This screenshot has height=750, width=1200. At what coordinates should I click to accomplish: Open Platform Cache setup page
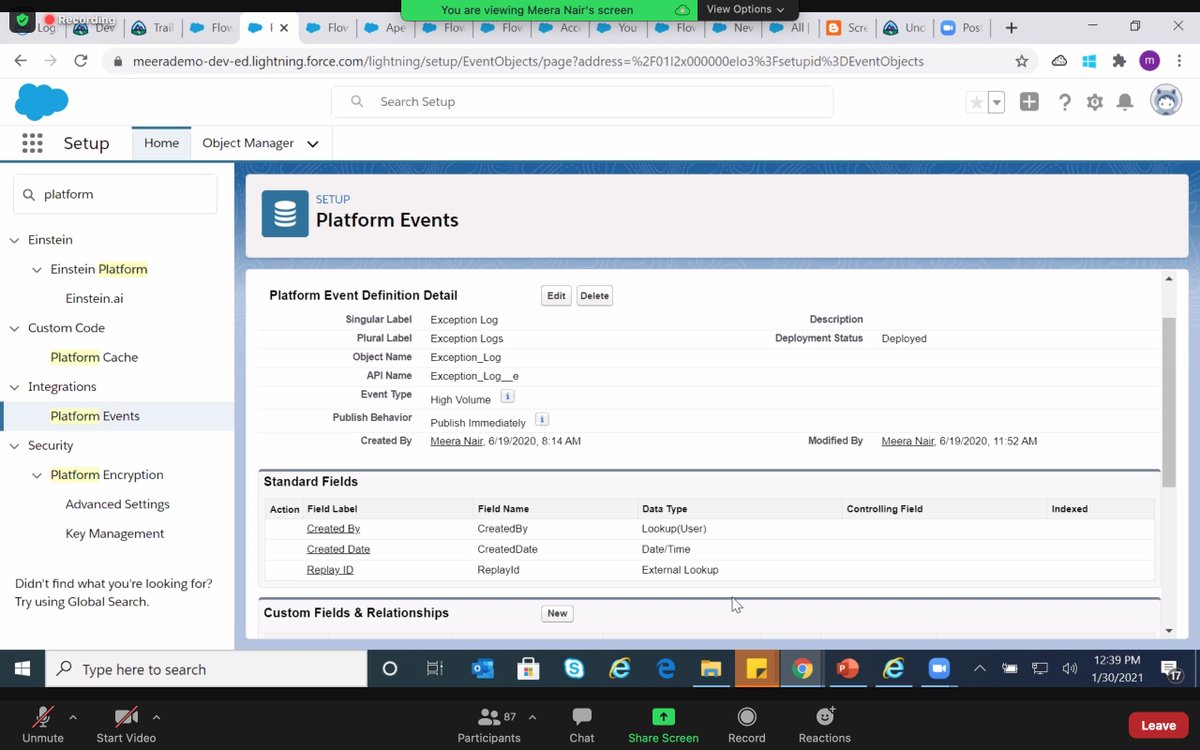pos(94,357)
